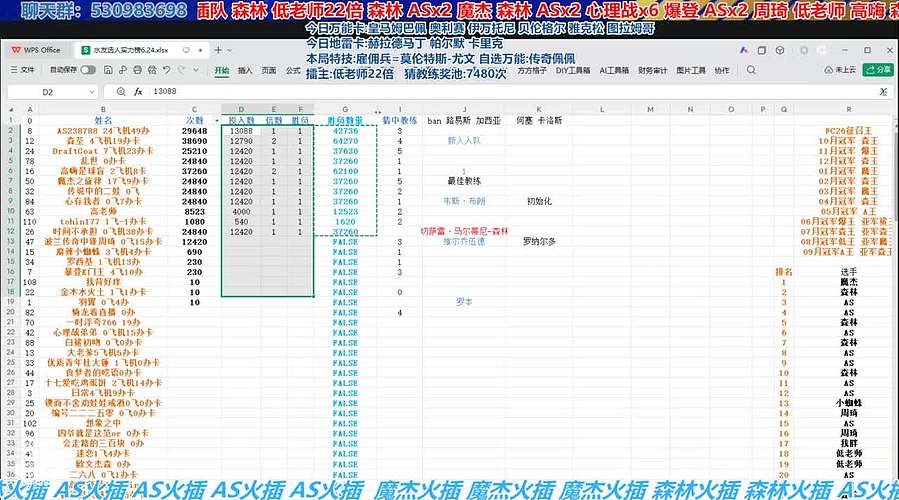Viewport: 899px width, 500px height.
Task: Click the print preview icon
Action: pyautogui.click(x=152, y=70)
